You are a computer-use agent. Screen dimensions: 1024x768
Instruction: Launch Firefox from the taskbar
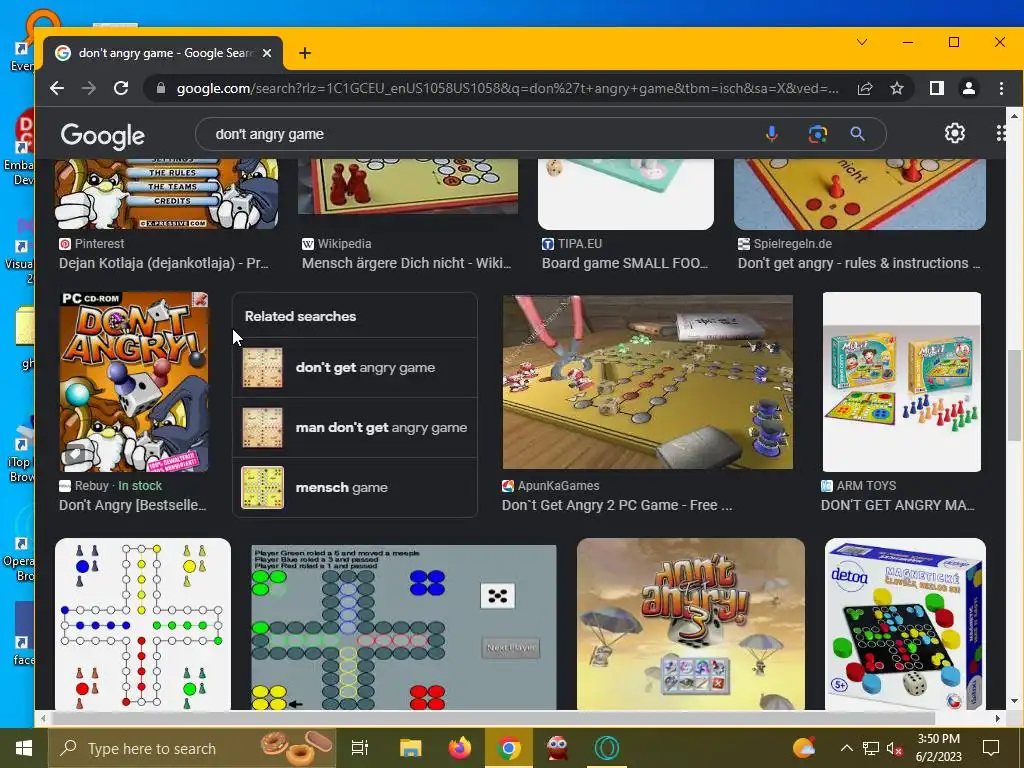(x=460, y=748)
